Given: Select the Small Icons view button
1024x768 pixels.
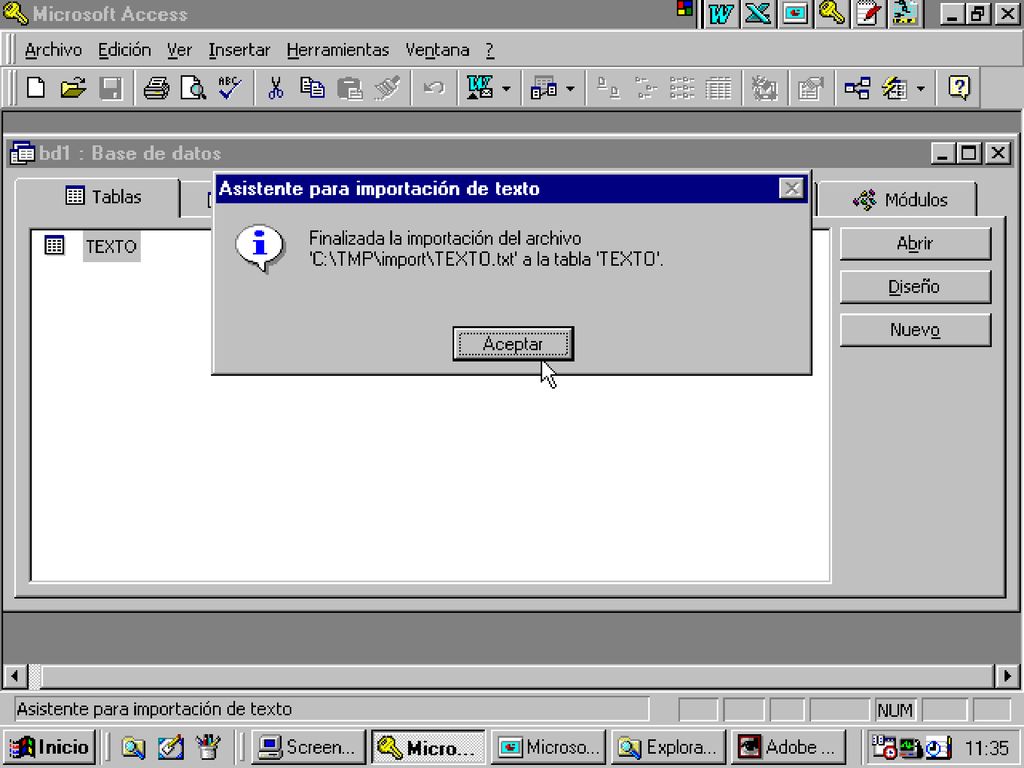Looking at the screenshot, I should (645, 88).
